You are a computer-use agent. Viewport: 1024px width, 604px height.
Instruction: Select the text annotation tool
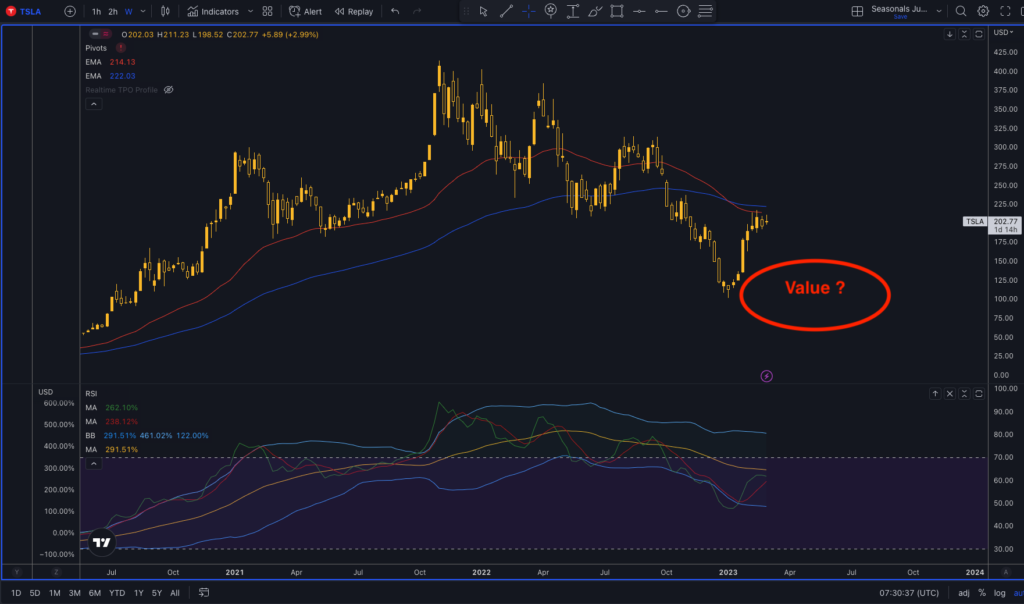572,11
